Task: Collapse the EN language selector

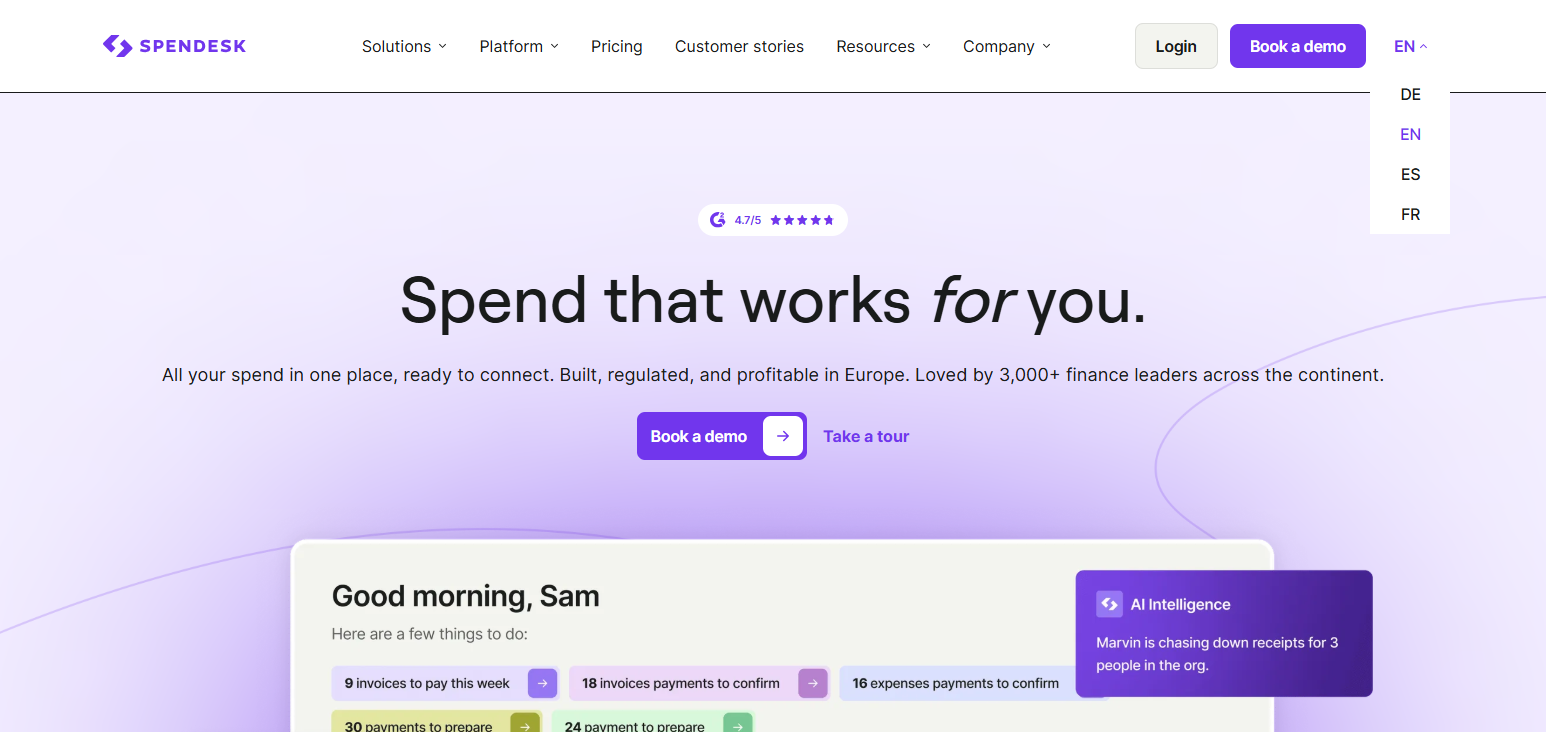Action: click(1410, 46)
